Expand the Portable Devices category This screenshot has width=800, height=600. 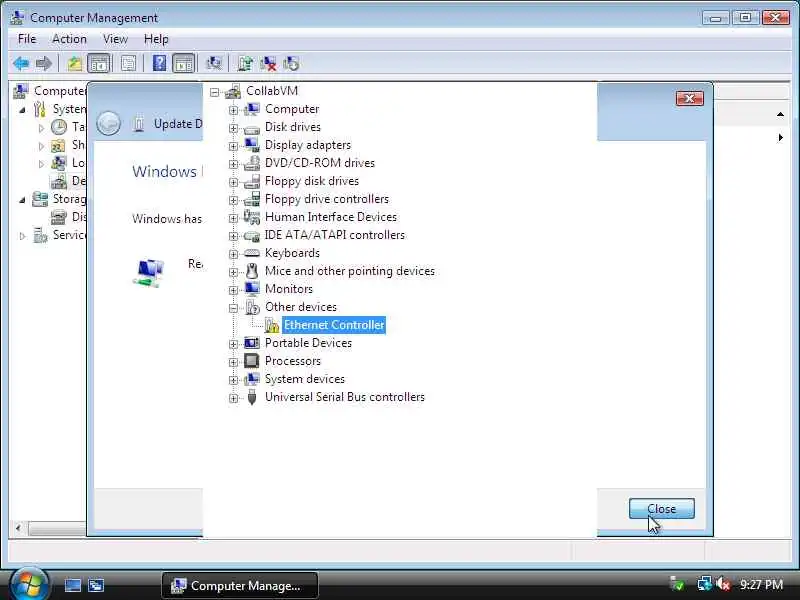click(234, 344)
